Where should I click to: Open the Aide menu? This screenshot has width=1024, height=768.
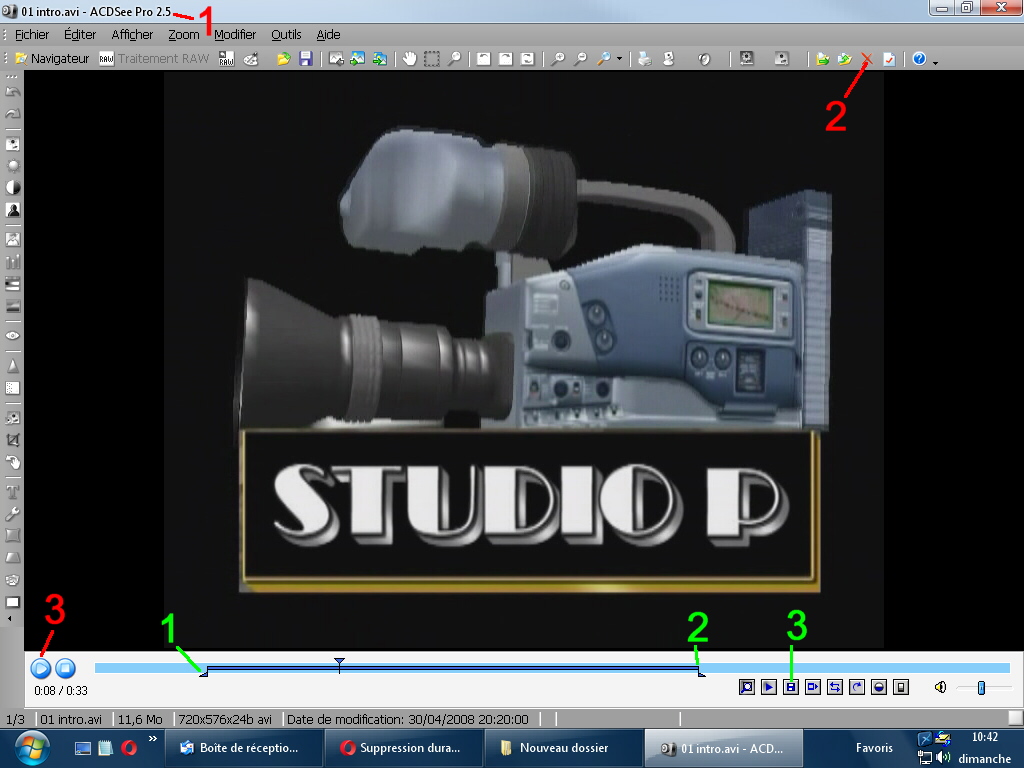(x=328, y=35)
